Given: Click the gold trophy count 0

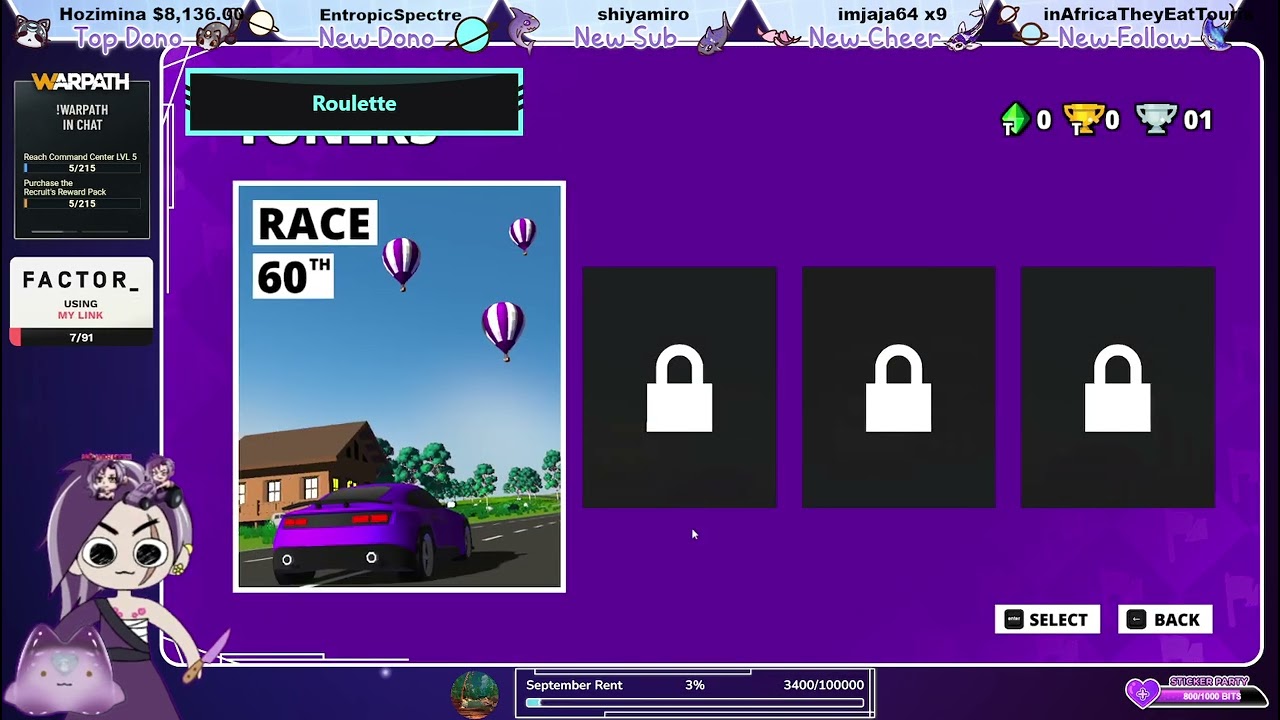Looking at the screenshot, I should (x=1112, y=120).
